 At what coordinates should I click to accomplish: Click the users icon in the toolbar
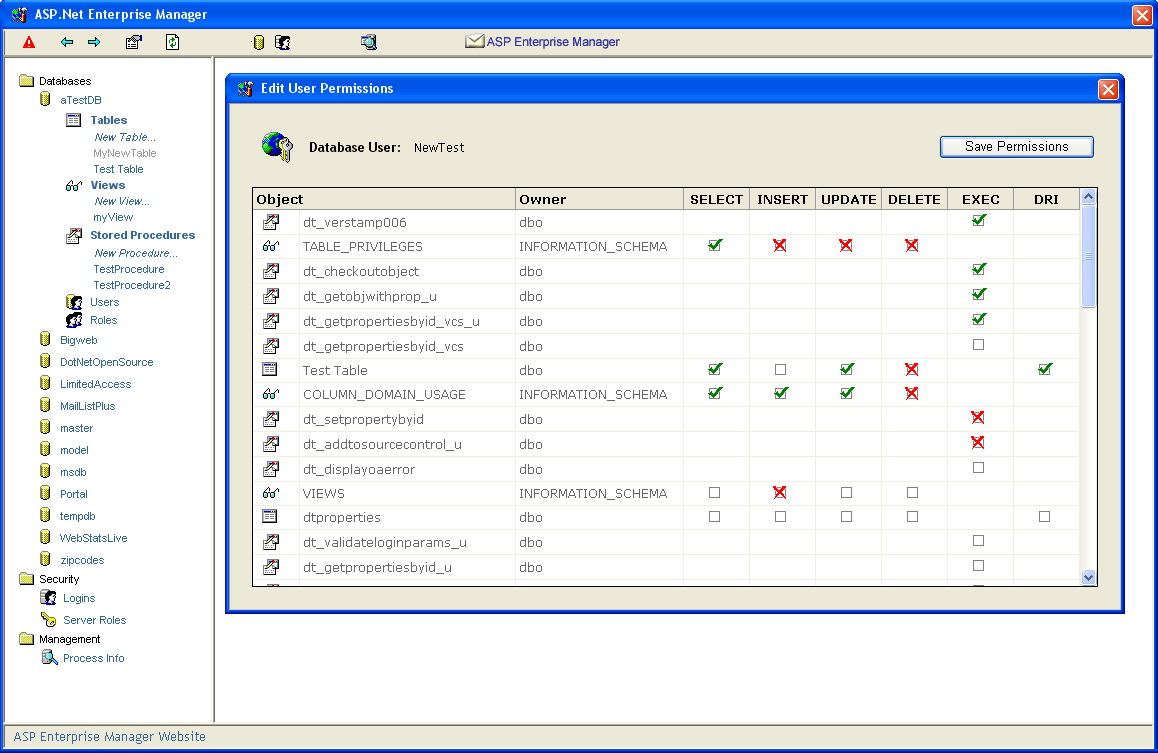coord(283,42)
